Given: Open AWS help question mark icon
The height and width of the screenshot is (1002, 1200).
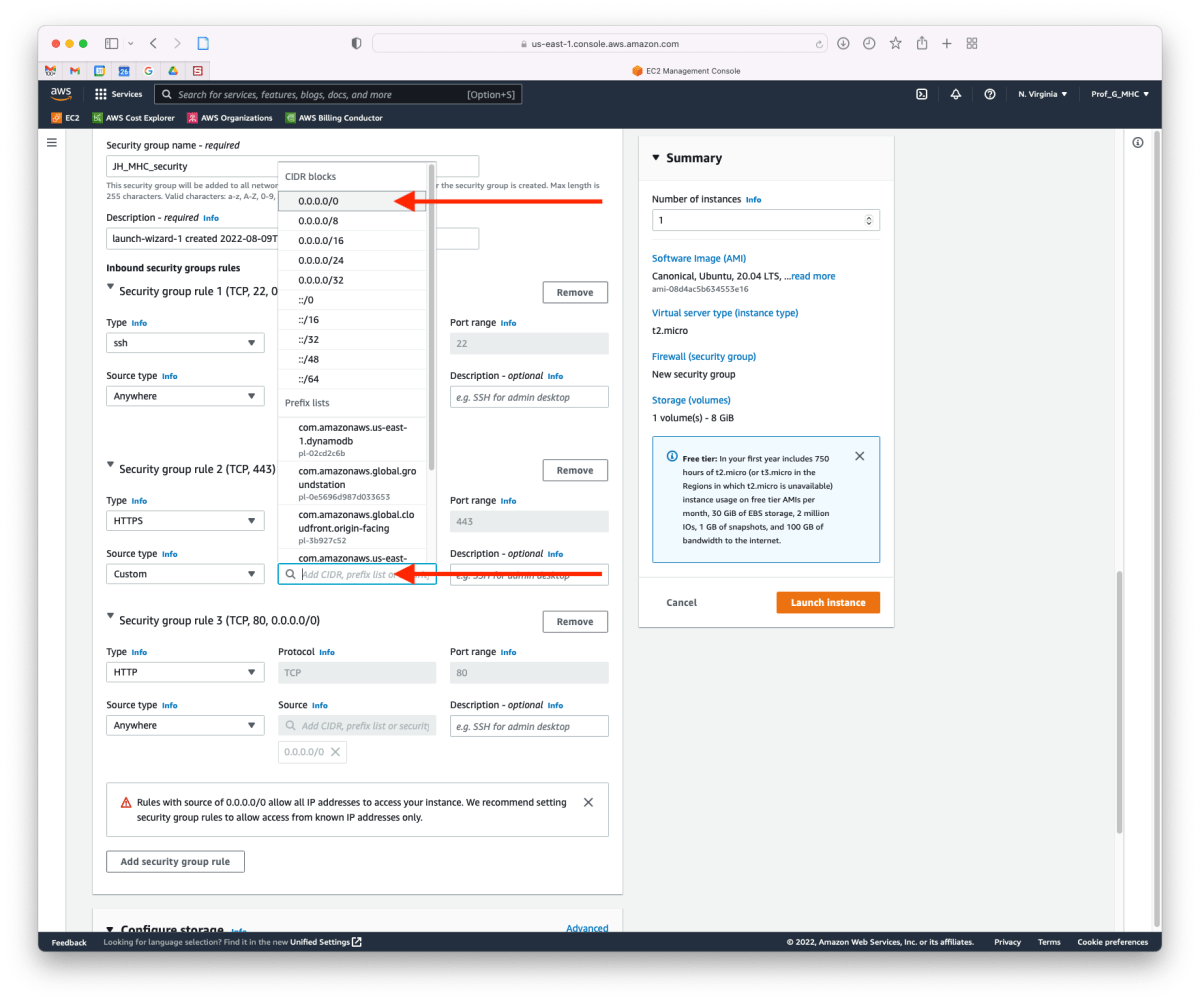Looking at the screenshot, I should point(990,94).
